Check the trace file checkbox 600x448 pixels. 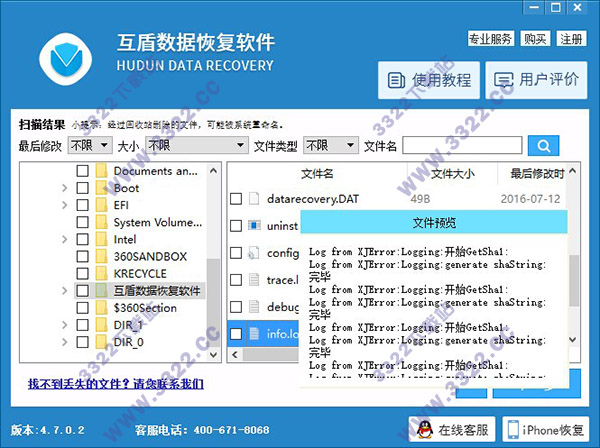click(x=236, y=280)
